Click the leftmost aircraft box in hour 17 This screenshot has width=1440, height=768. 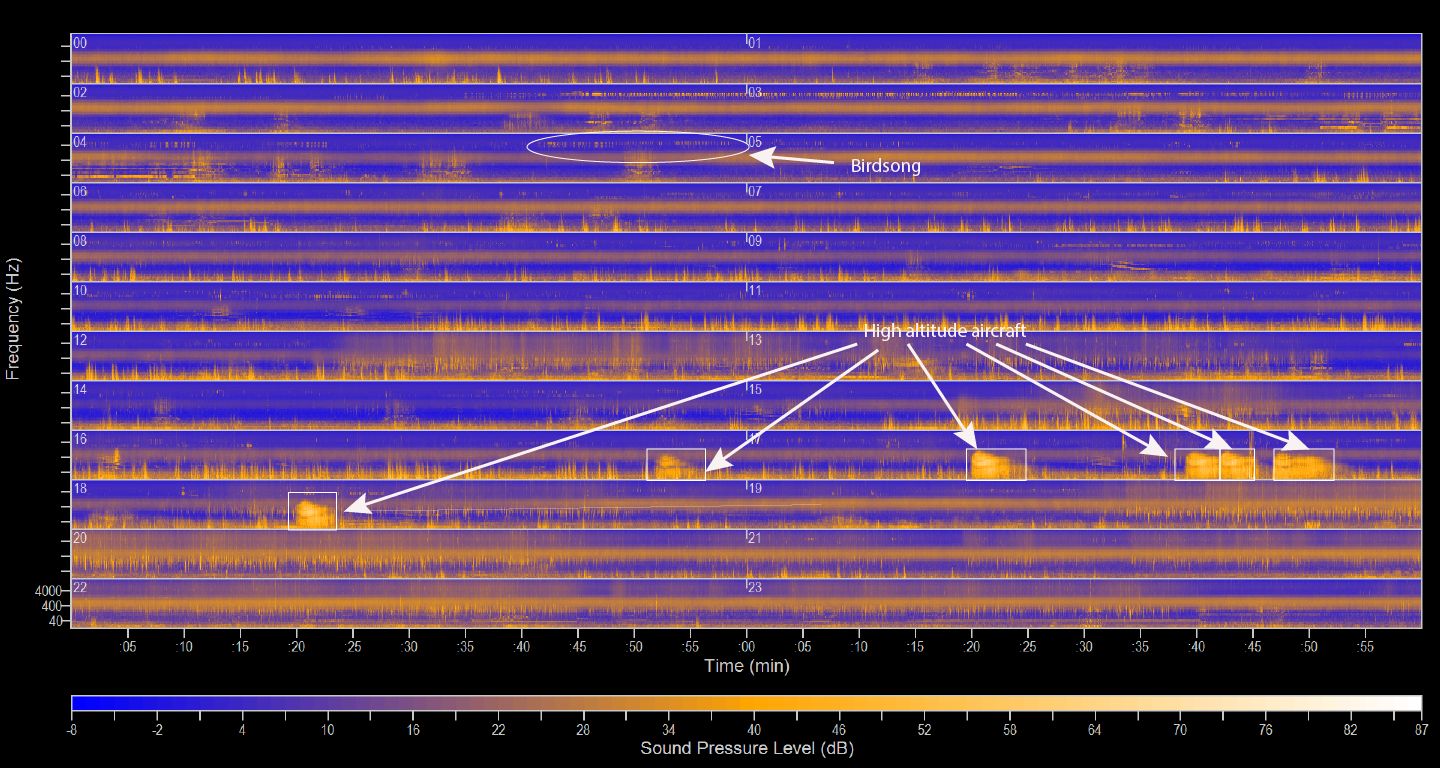tap(995, 464)
